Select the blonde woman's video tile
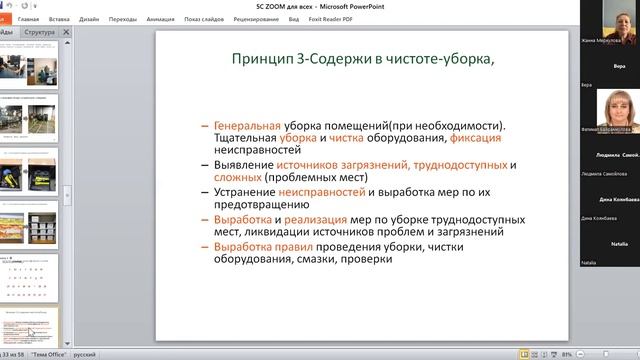This screenshot has height=360, width=640. pos(610,111)
